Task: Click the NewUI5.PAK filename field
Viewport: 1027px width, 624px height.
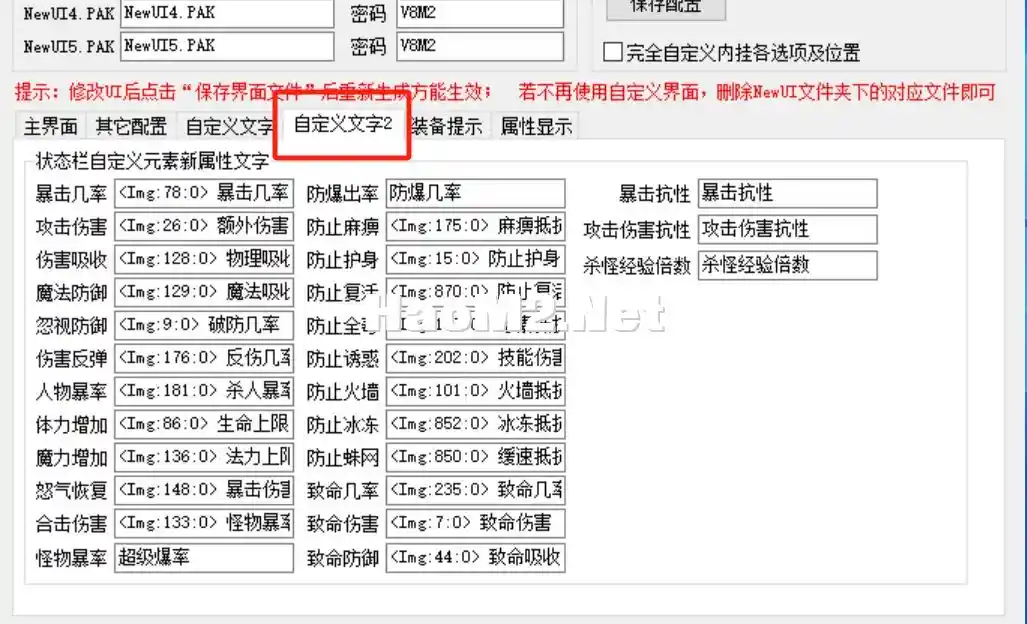Action: coord(227,46)
